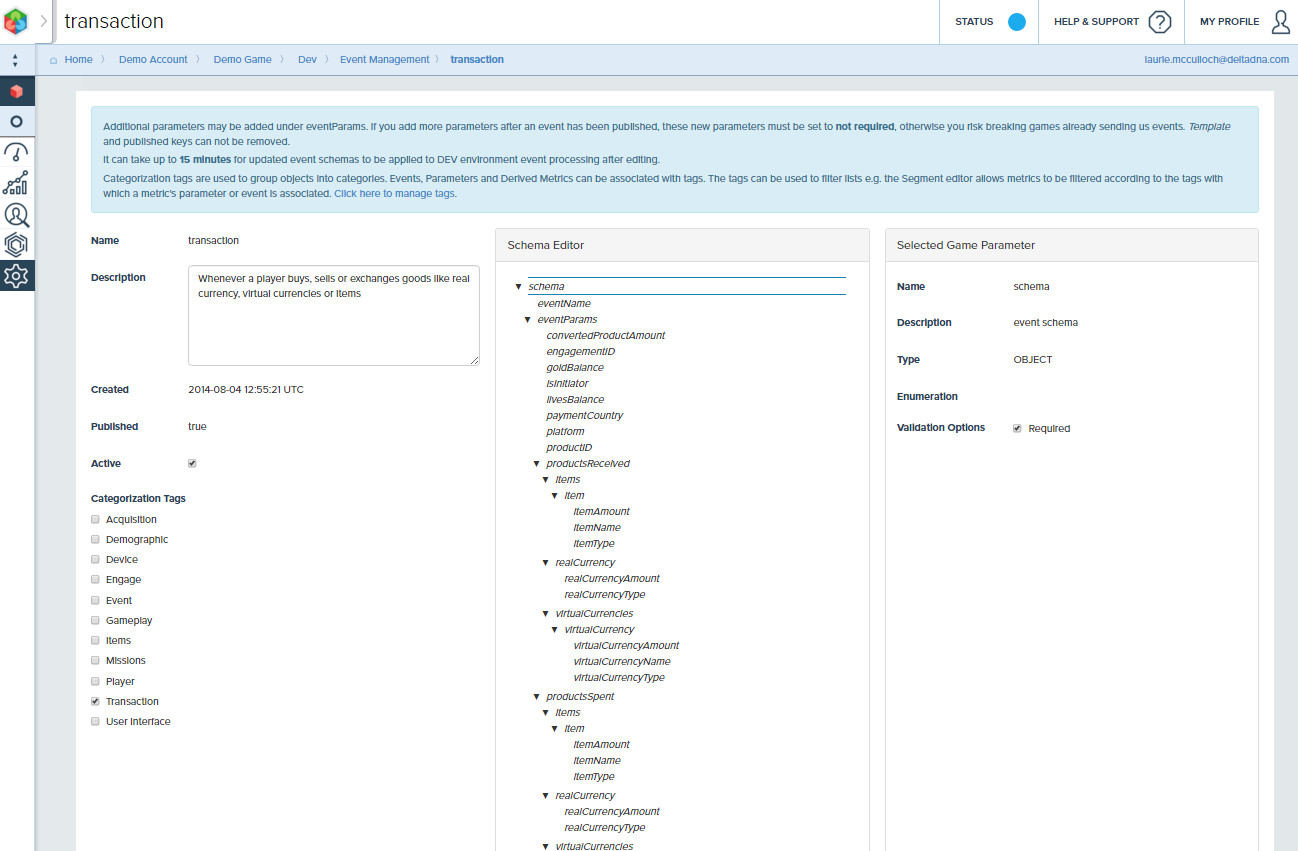Check the Event tag
The width and height of the screenshot is (1298, 851).
tap(95, 601)
